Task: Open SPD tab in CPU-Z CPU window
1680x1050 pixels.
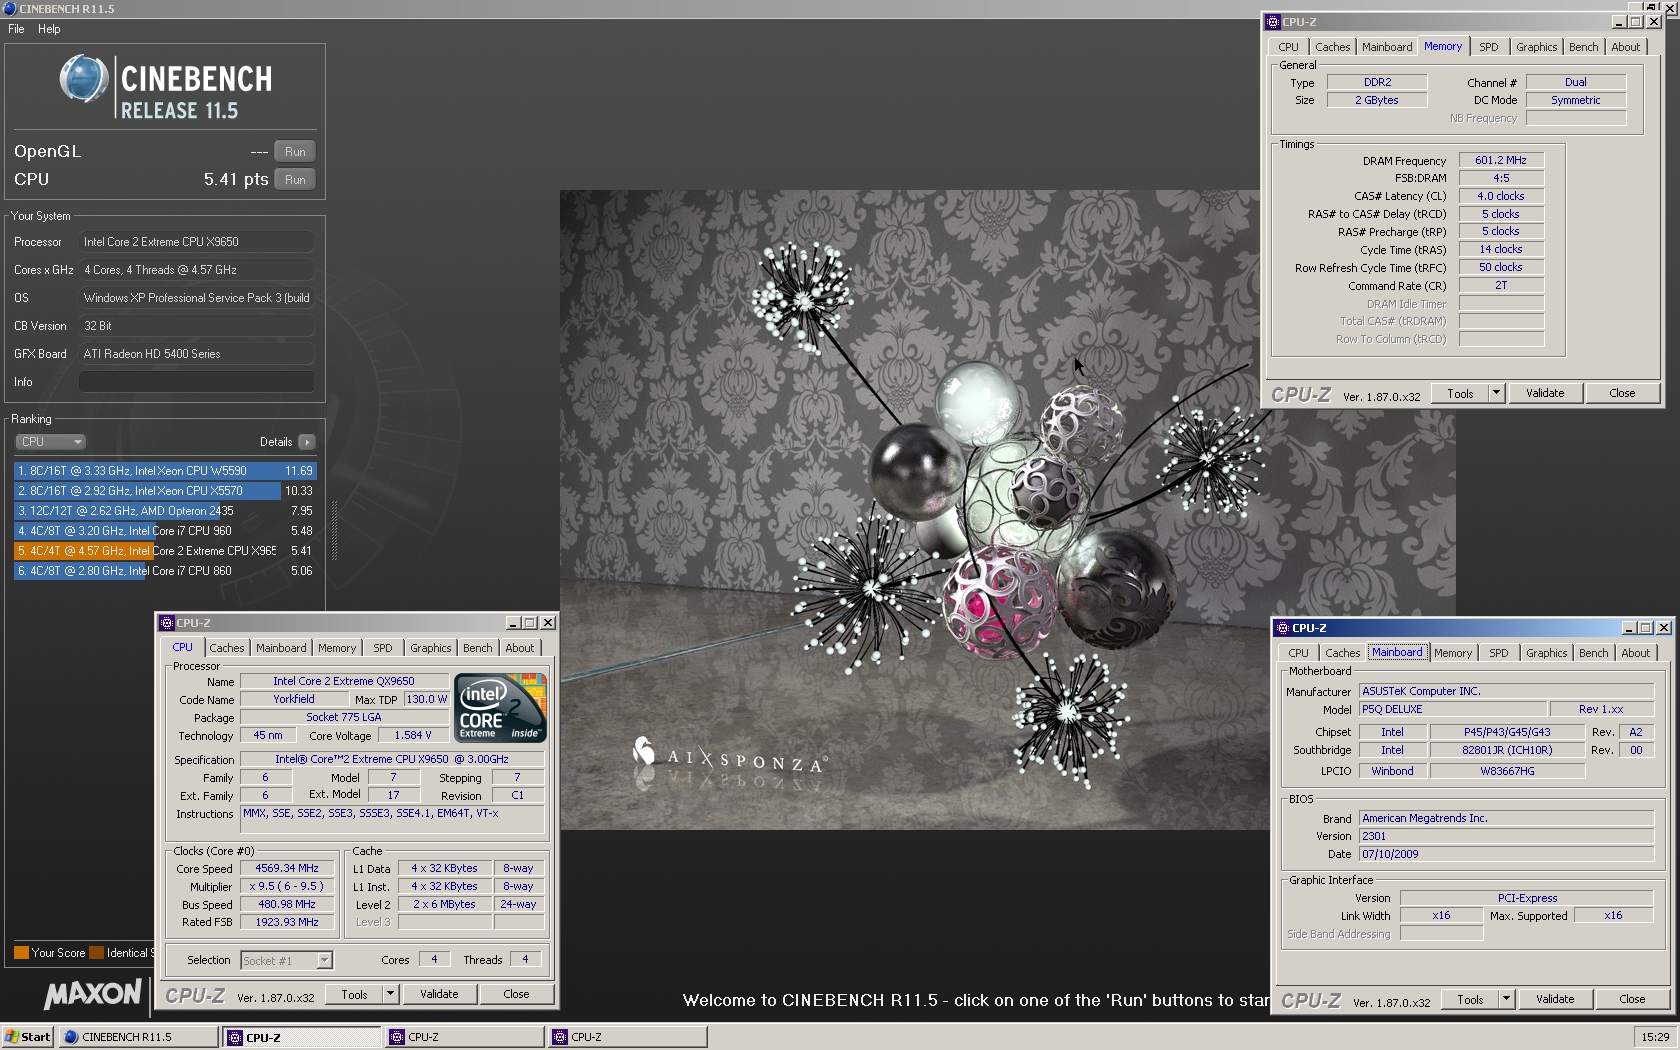Action: 383,648
